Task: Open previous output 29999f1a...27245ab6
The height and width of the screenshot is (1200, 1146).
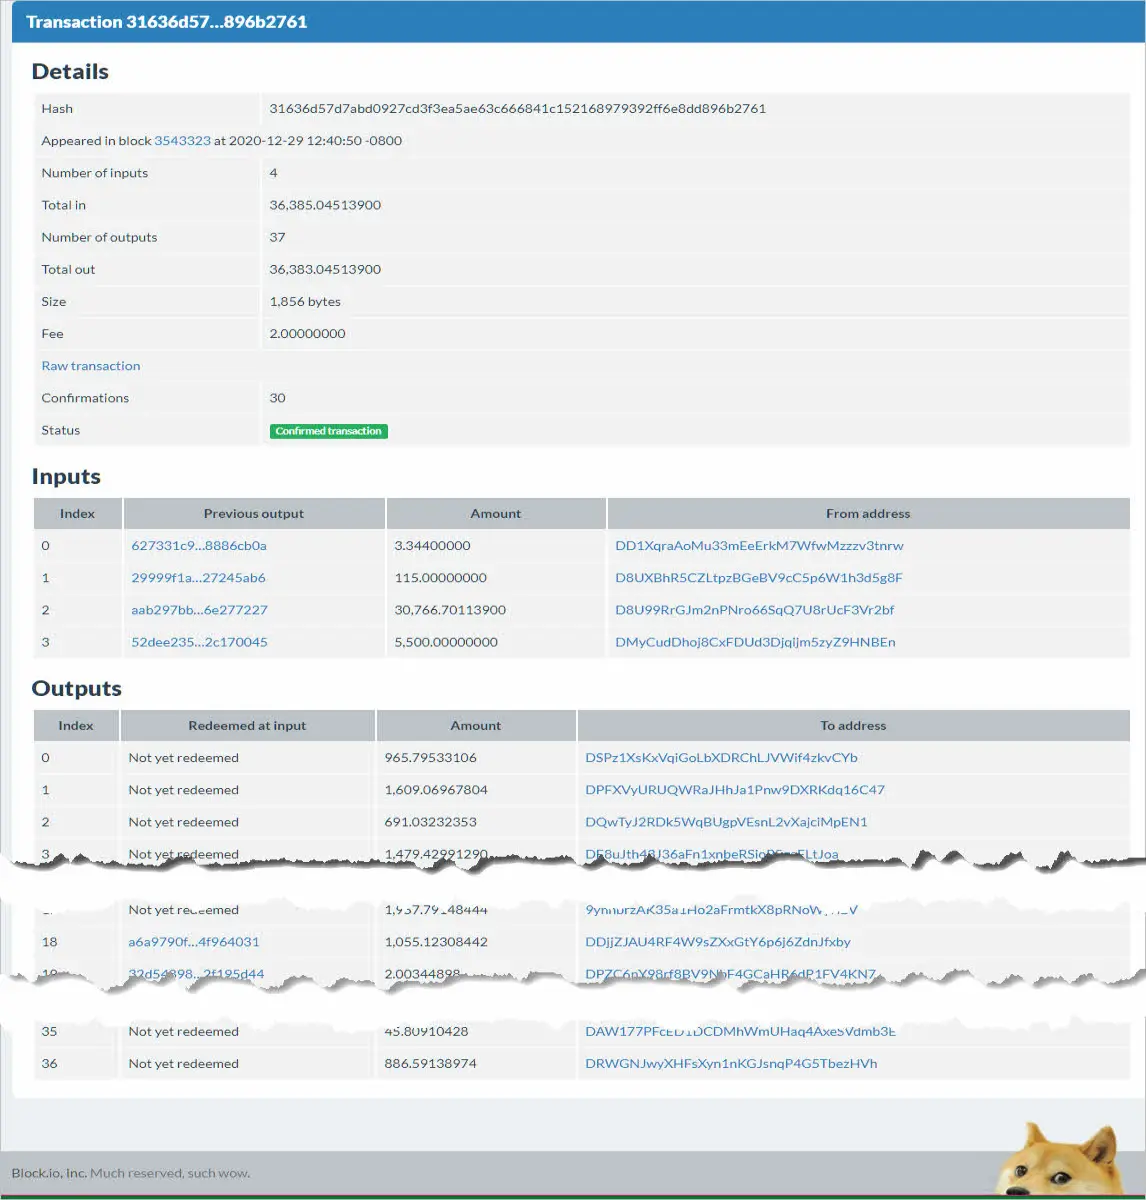Action: 198,578
